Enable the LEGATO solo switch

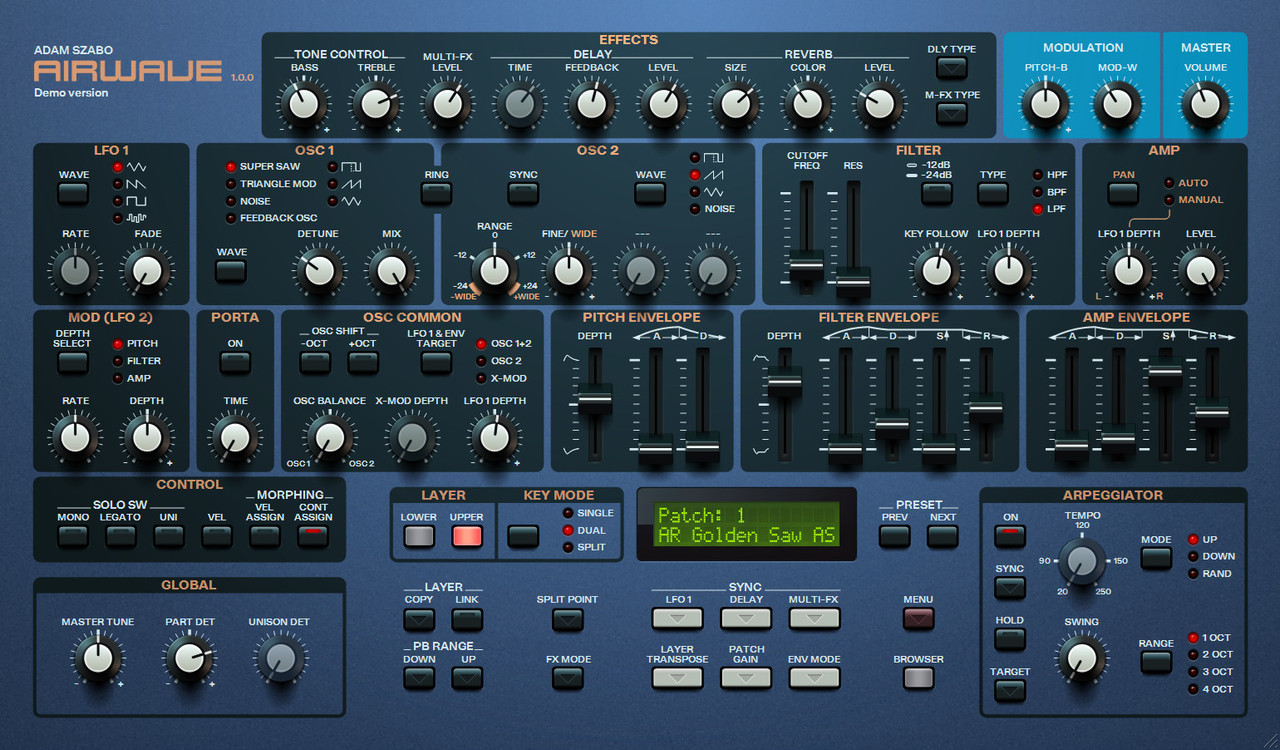coord(121,536)
